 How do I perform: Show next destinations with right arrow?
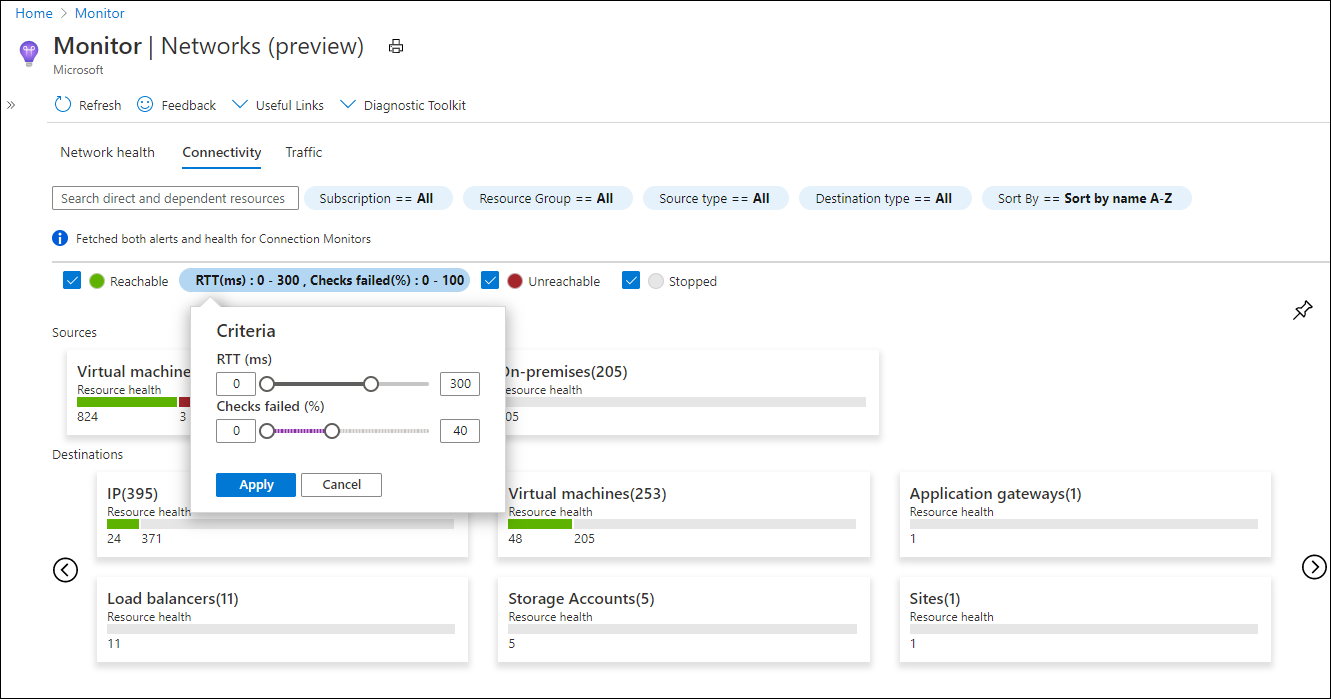click(1314, 567)
